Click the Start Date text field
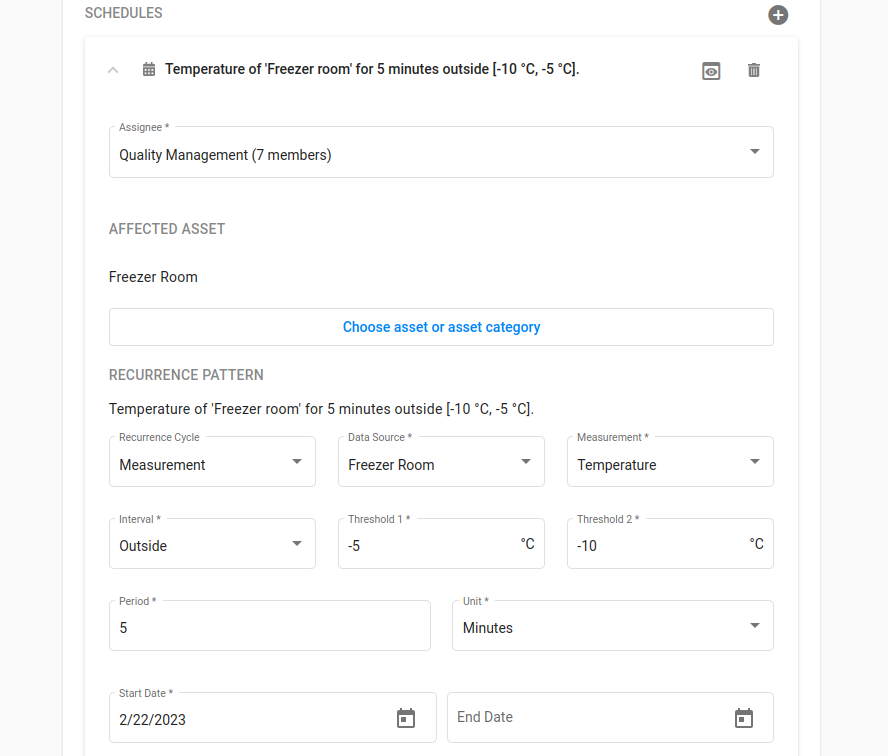Image resolution: width=888 pixels, height=756 pixels. coord(250,719)
